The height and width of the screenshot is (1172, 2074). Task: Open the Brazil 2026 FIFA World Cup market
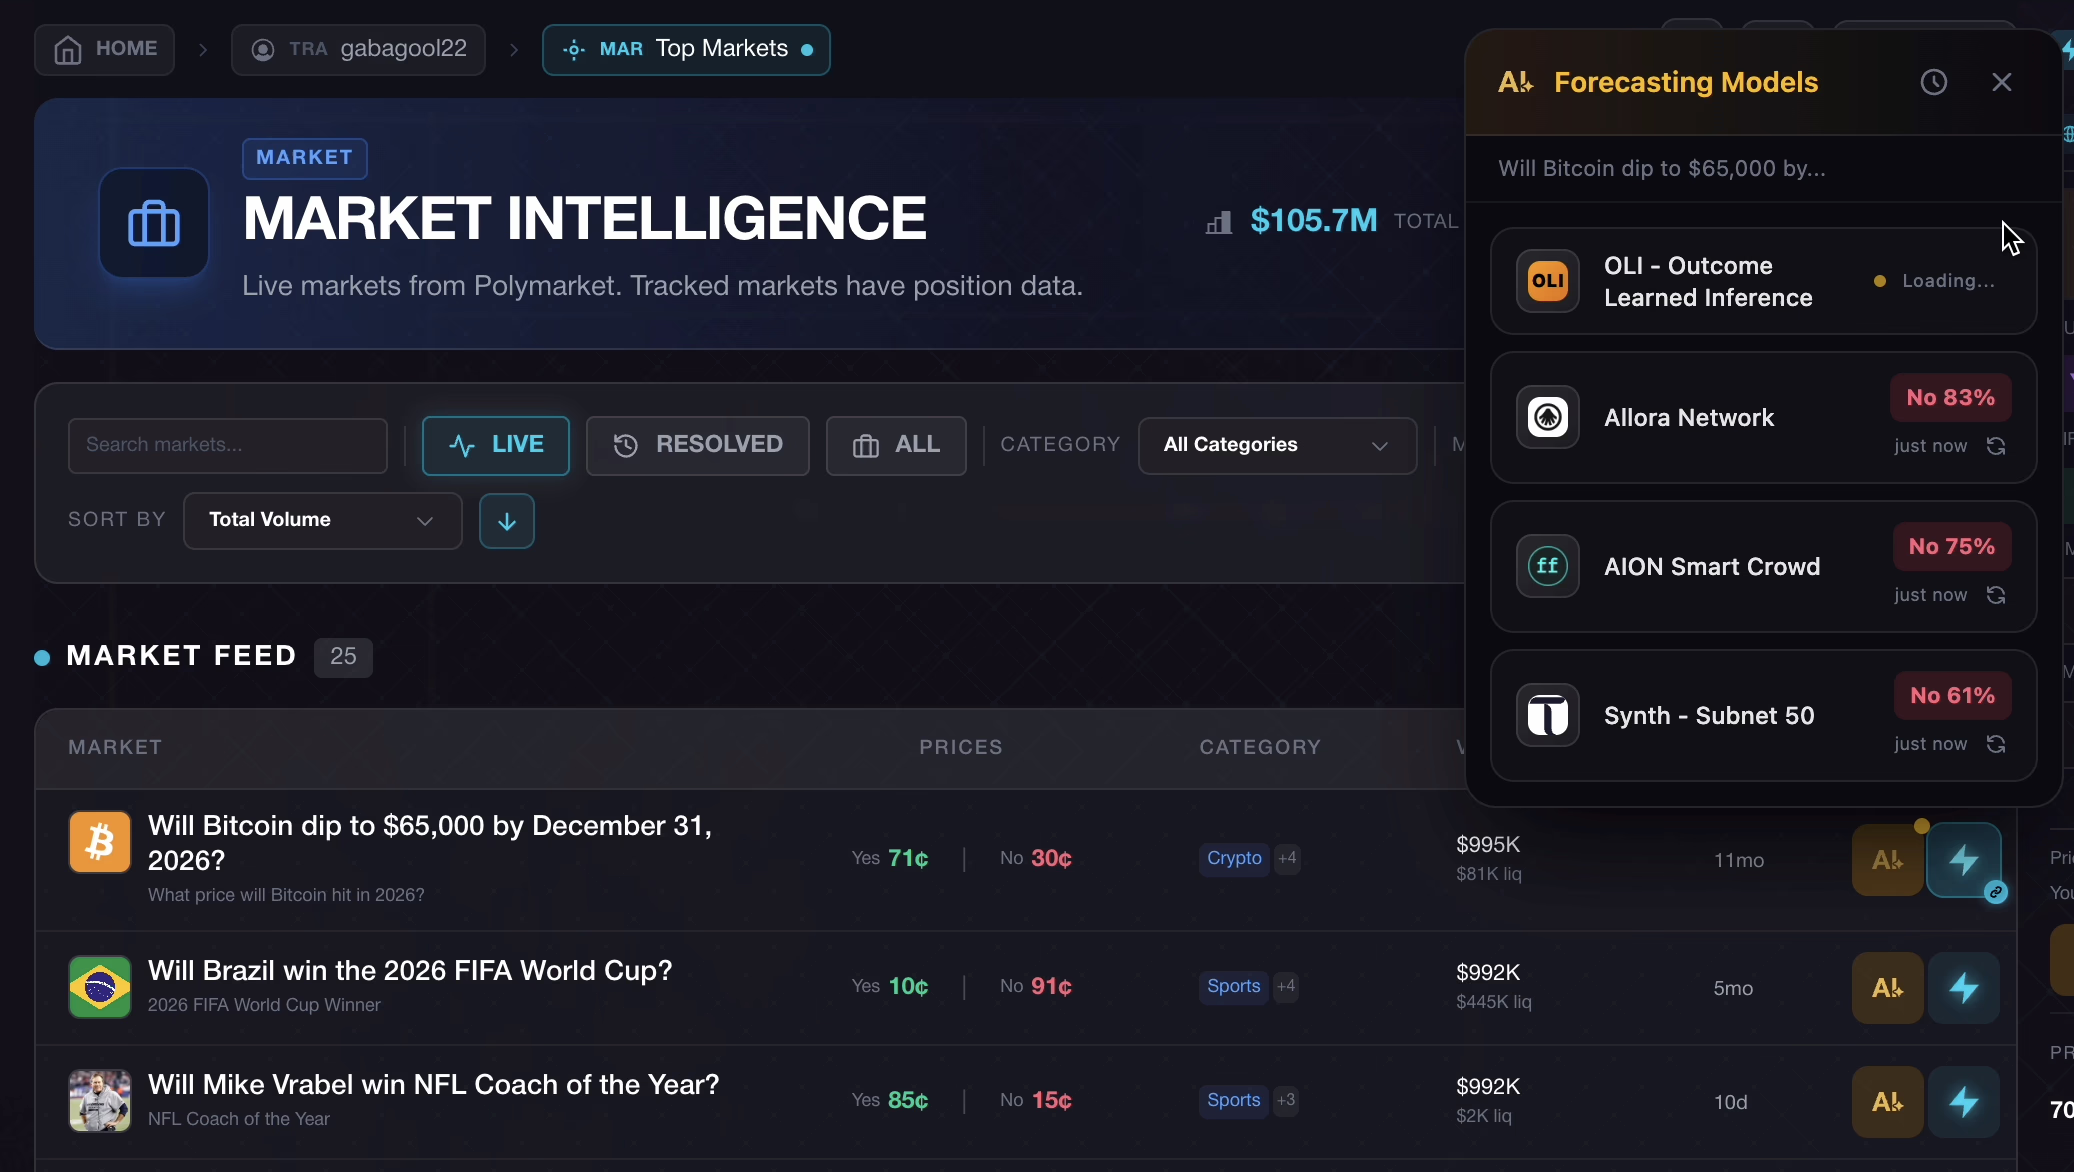pyautogui.click(x=410, y=971)
